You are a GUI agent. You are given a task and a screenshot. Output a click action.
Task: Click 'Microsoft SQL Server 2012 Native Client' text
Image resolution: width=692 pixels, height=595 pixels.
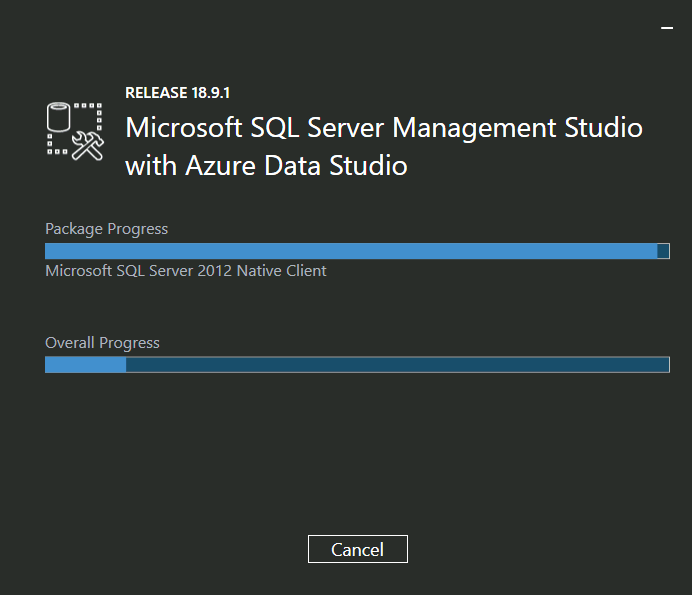[186, 271]
